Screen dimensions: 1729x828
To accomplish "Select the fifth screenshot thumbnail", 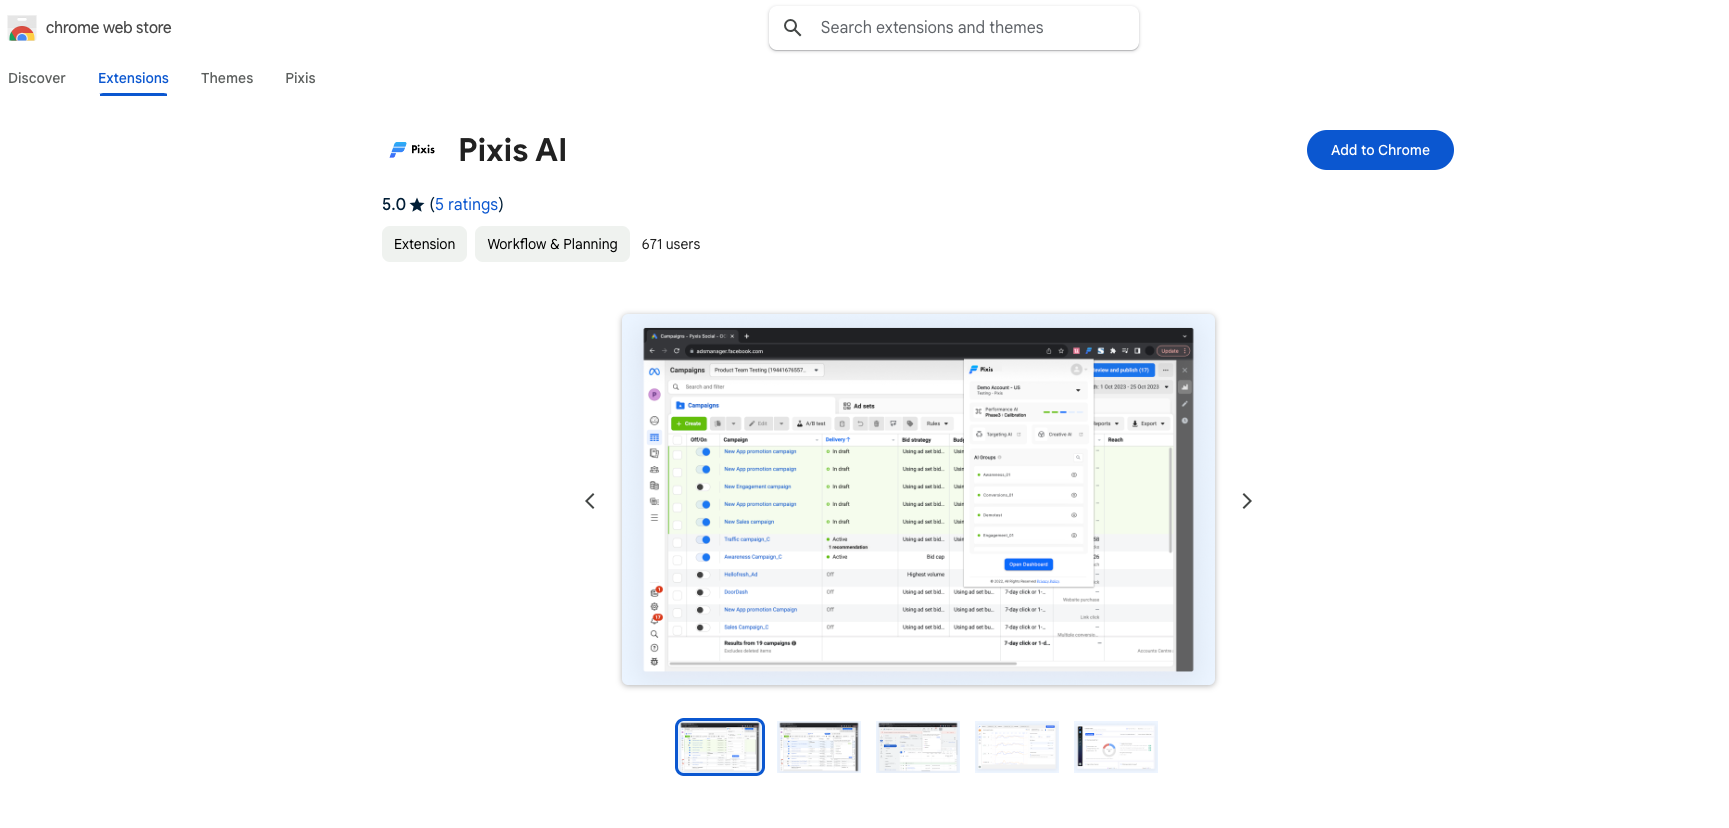I will pyautogui.click(x=1116, y=747).
